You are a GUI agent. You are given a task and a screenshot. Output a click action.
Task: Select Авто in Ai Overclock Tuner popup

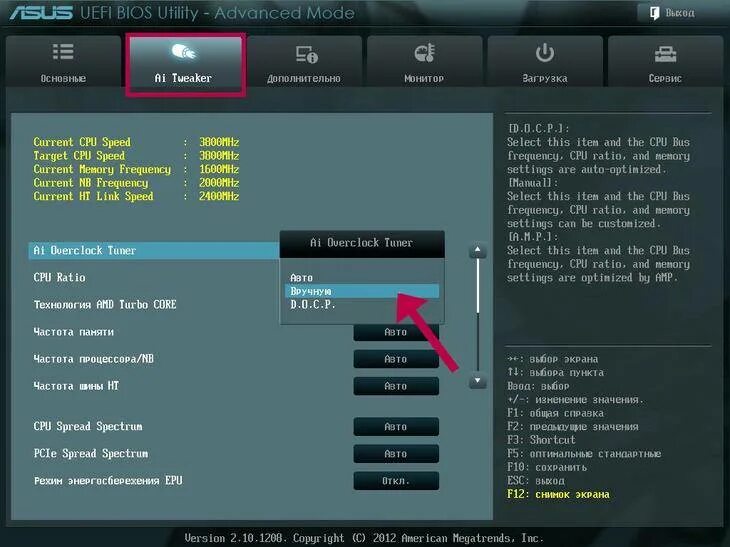(x=361, y=277)
